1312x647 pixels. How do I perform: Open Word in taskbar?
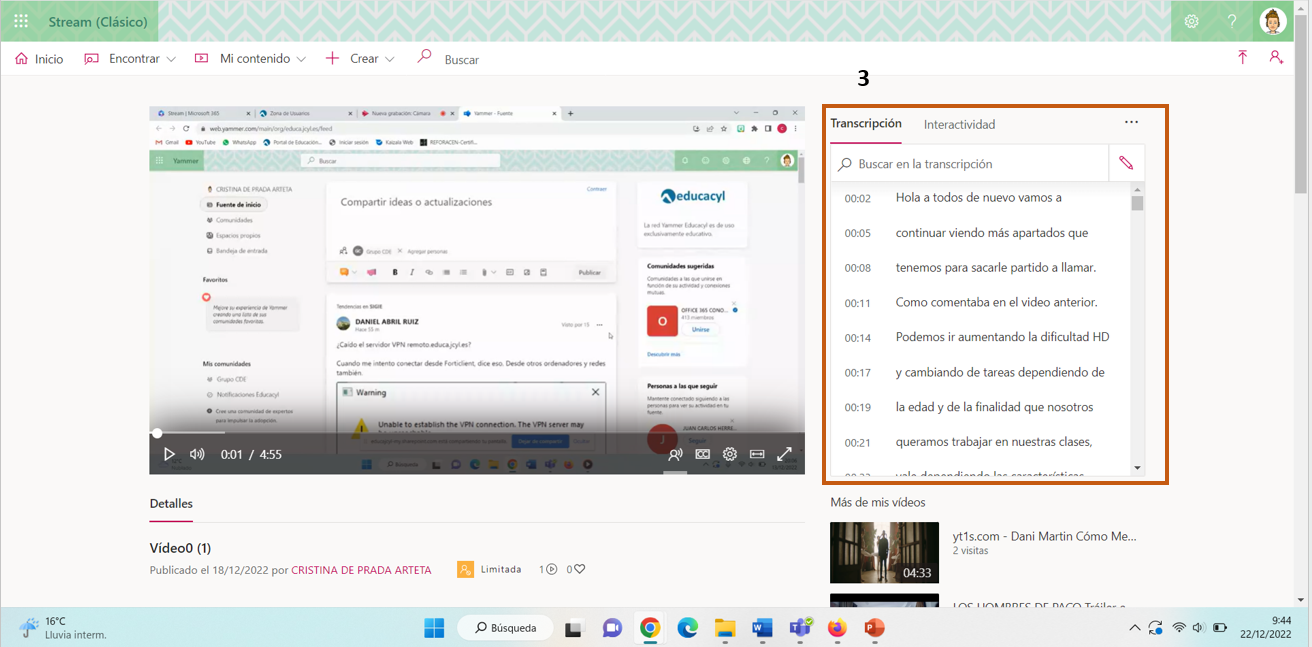click(x=762, y=628)
